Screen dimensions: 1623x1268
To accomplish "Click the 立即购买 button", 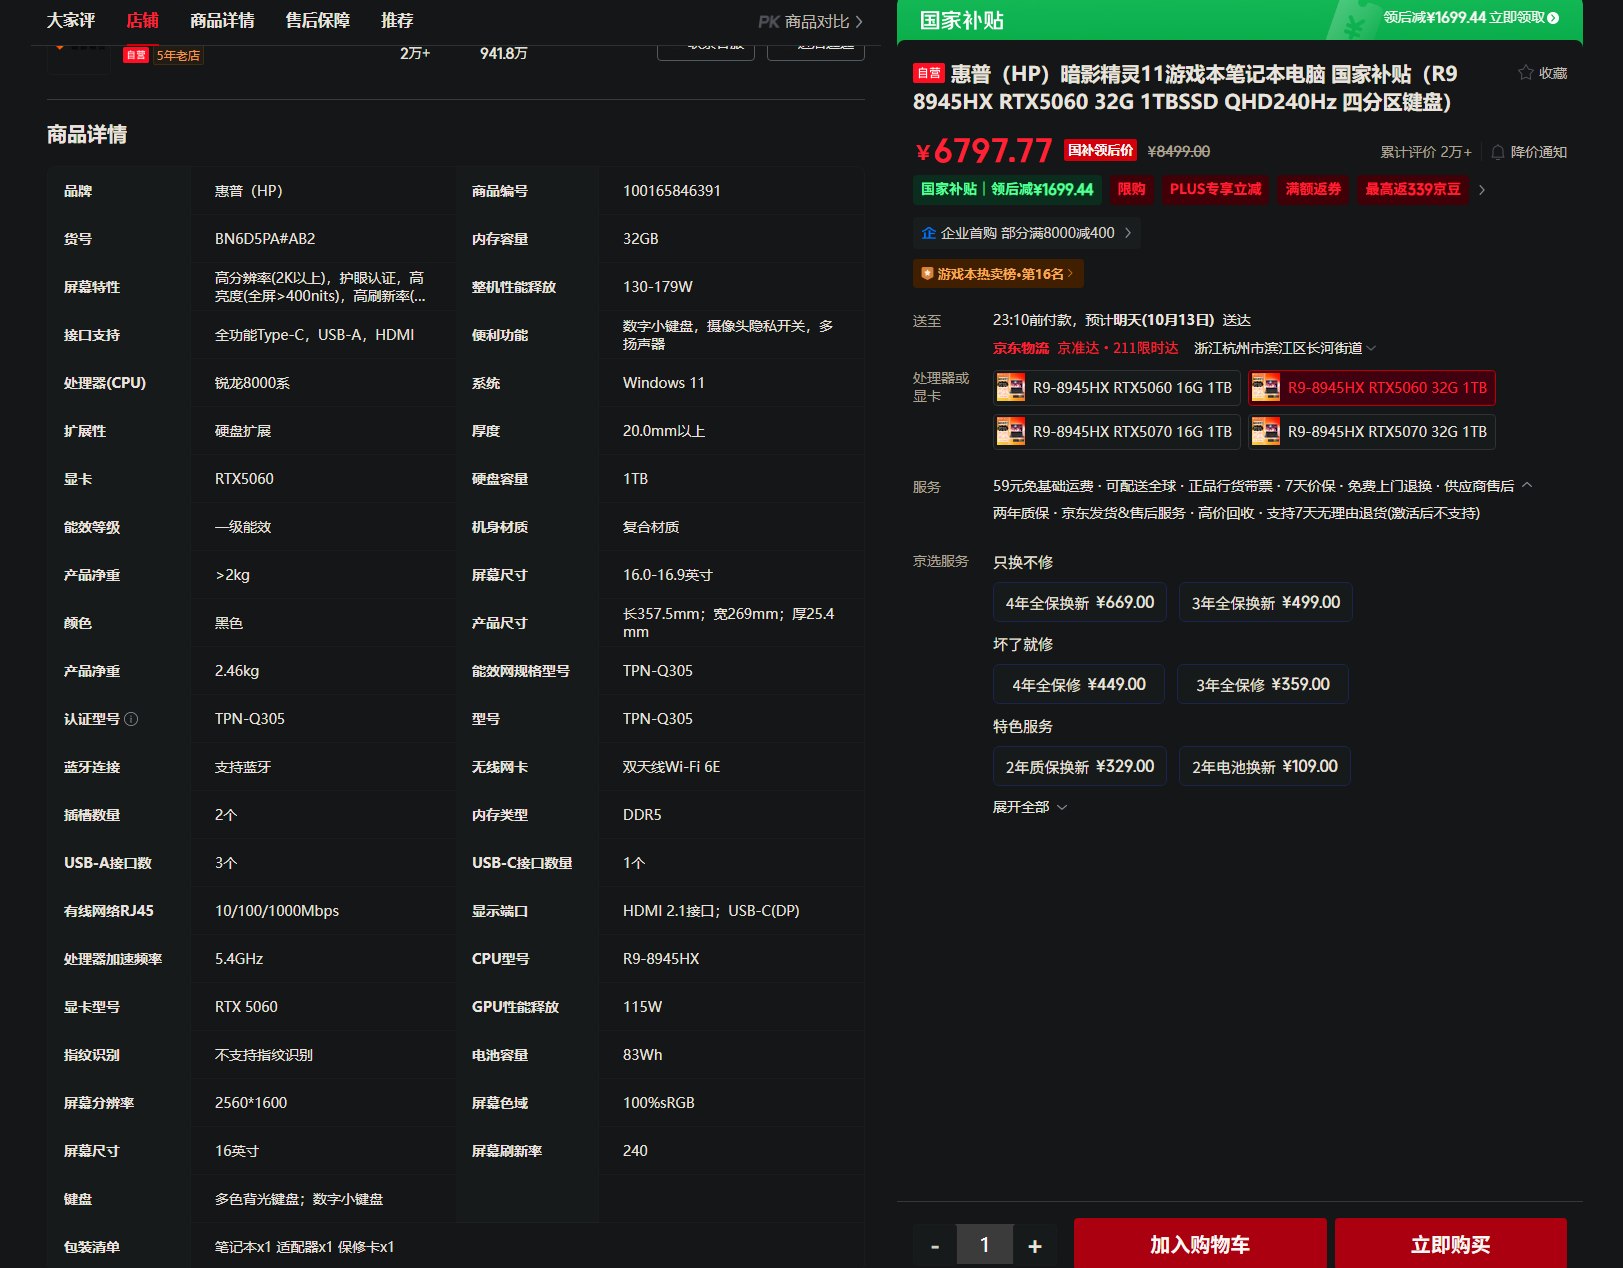I will point(1451,1244).
